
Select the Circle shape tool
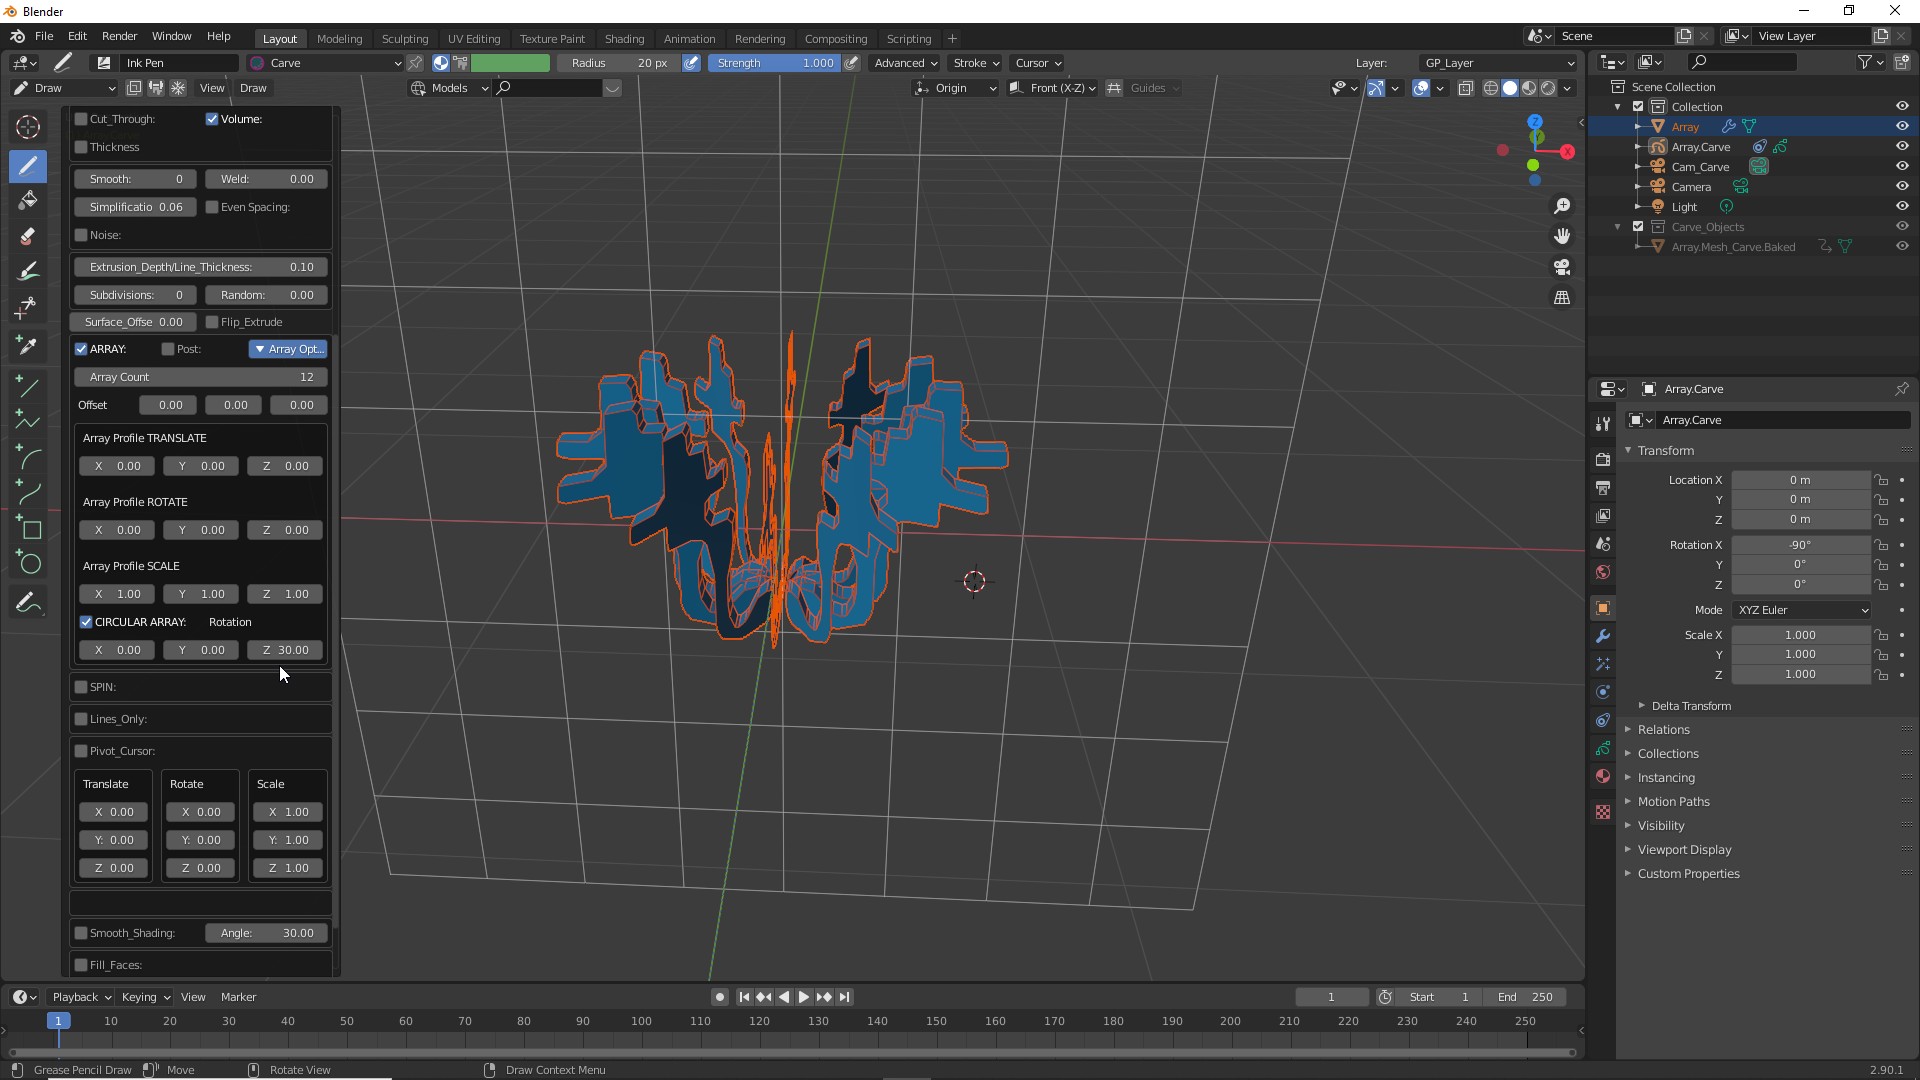pyautogui.click(x=30, y=564)
